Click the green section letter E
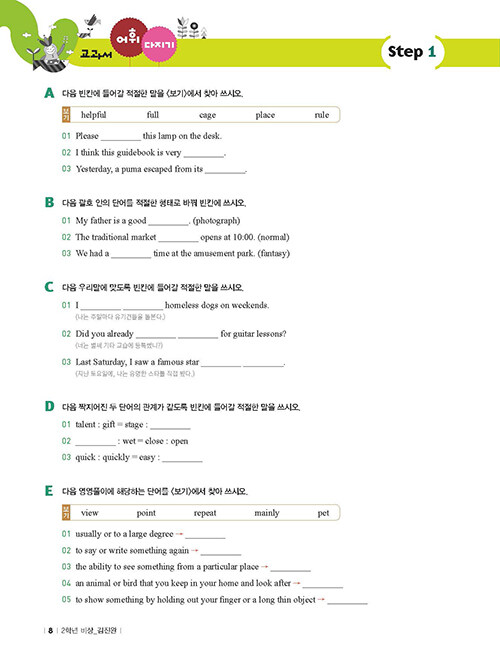This screenshot has width=500, height=671. [49, 491]
